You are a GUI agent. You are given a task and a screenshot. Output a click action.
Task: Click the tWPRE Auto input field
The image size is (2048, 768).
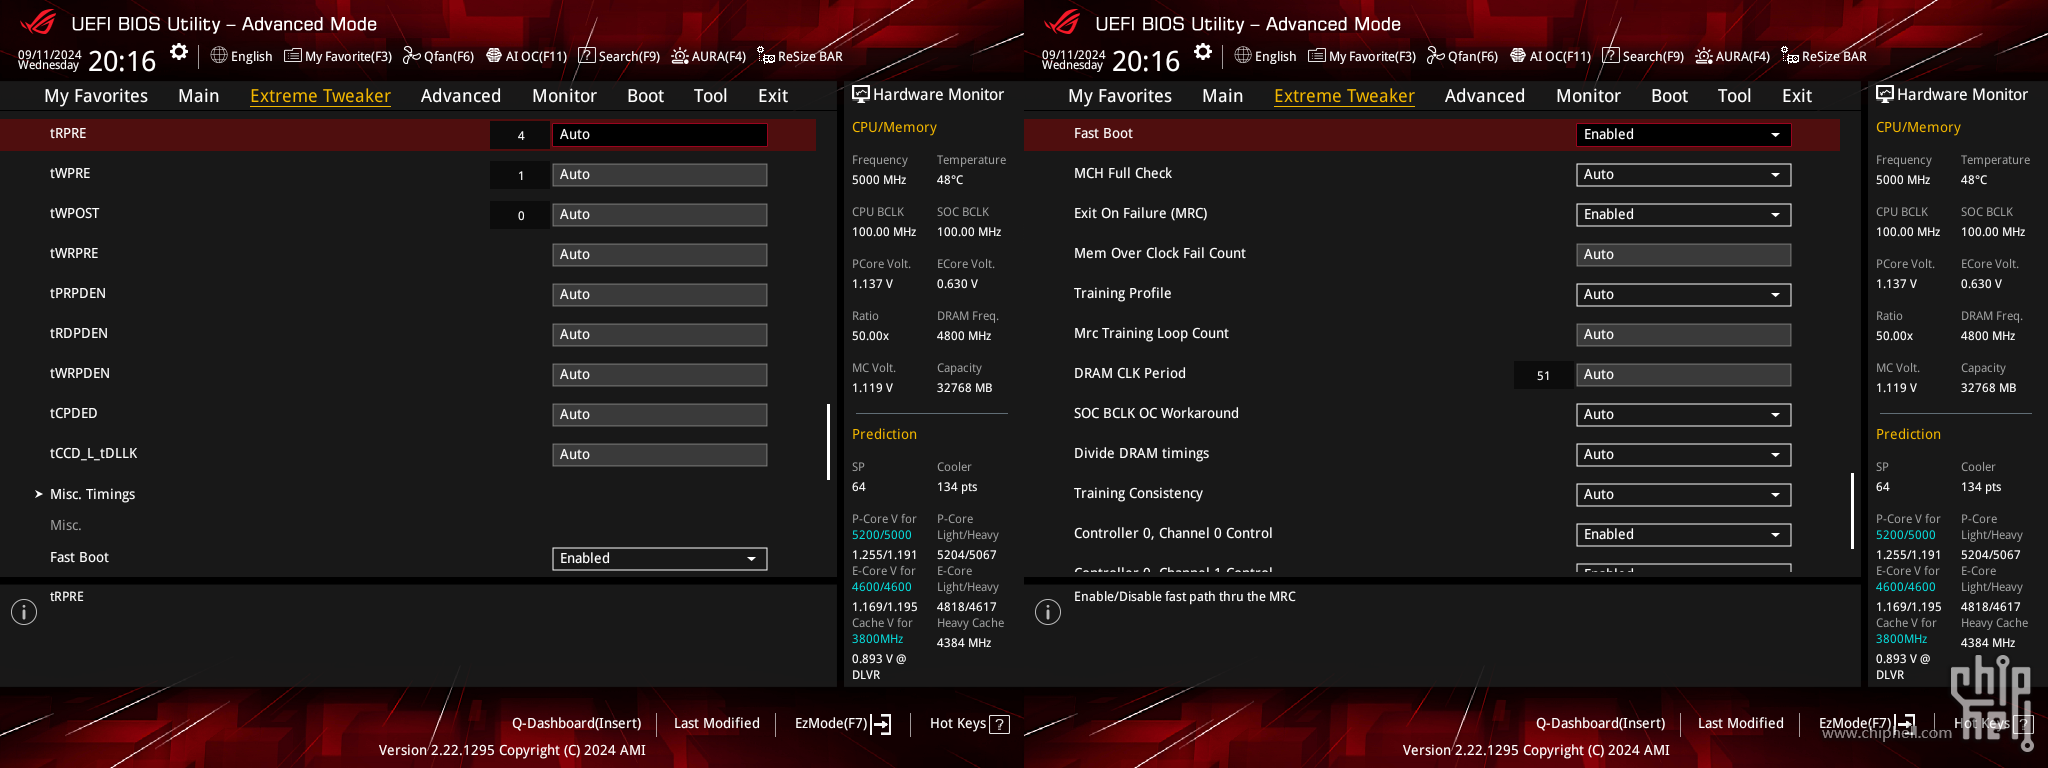(x=660, y=174)
